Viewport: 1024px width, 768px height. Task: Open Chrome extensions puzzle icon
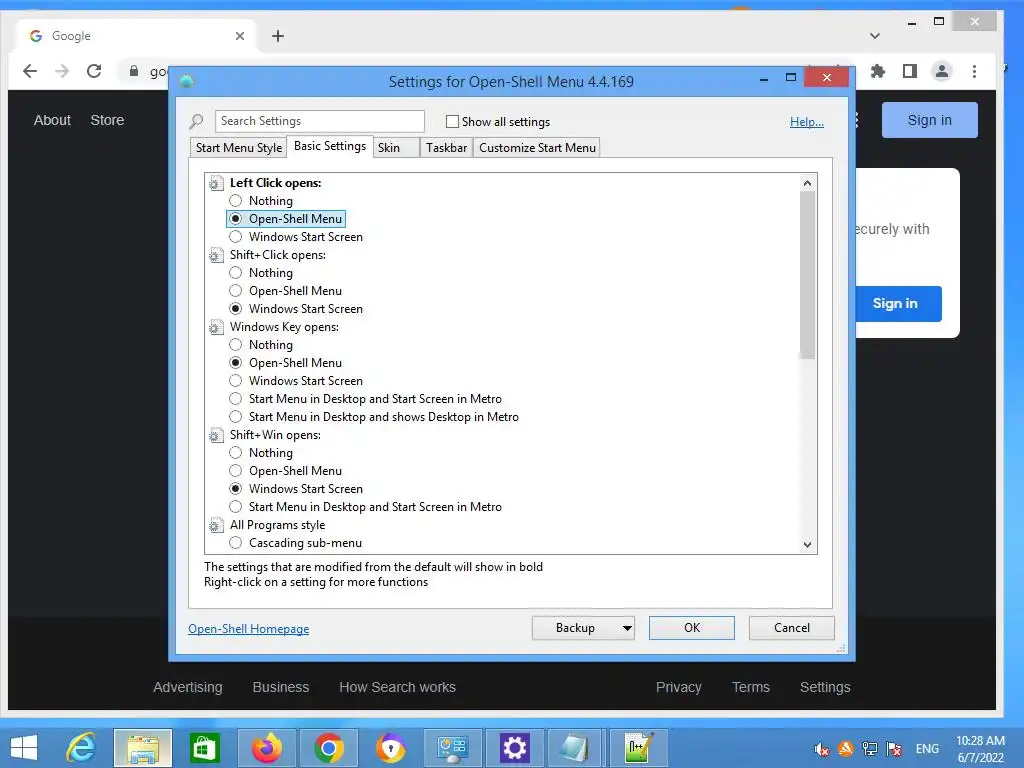pyautogui.click(x=878, y=71)
